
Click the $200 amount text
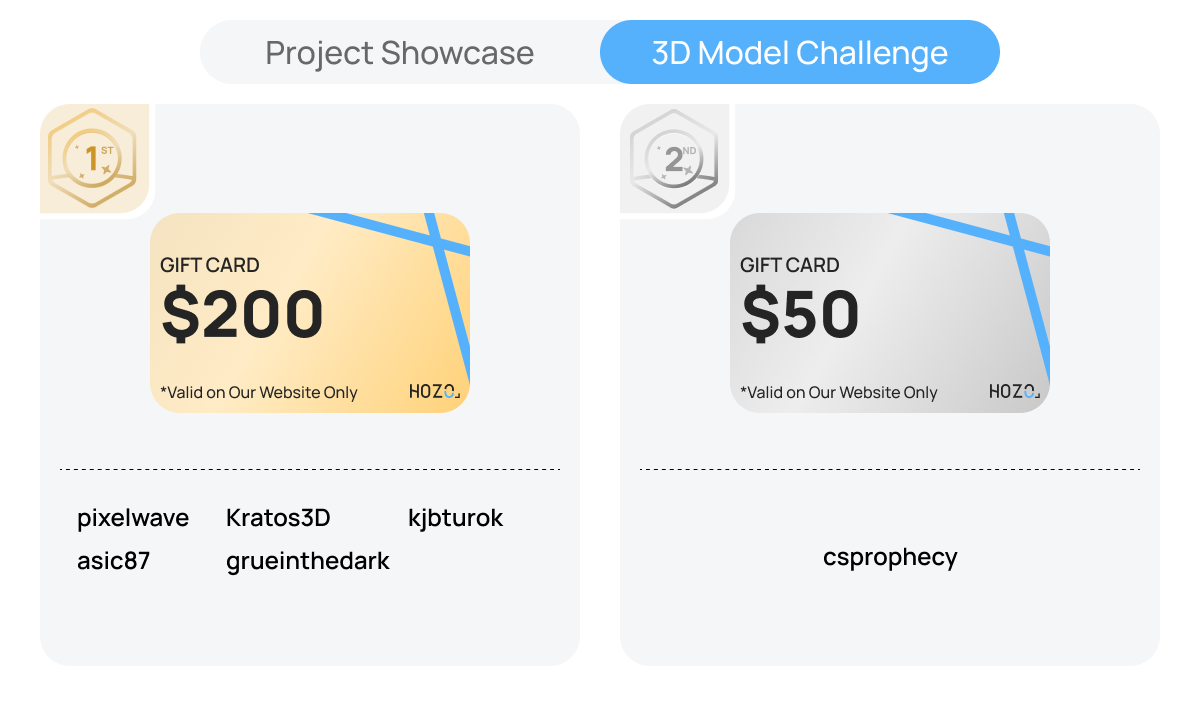click(243, 314)
